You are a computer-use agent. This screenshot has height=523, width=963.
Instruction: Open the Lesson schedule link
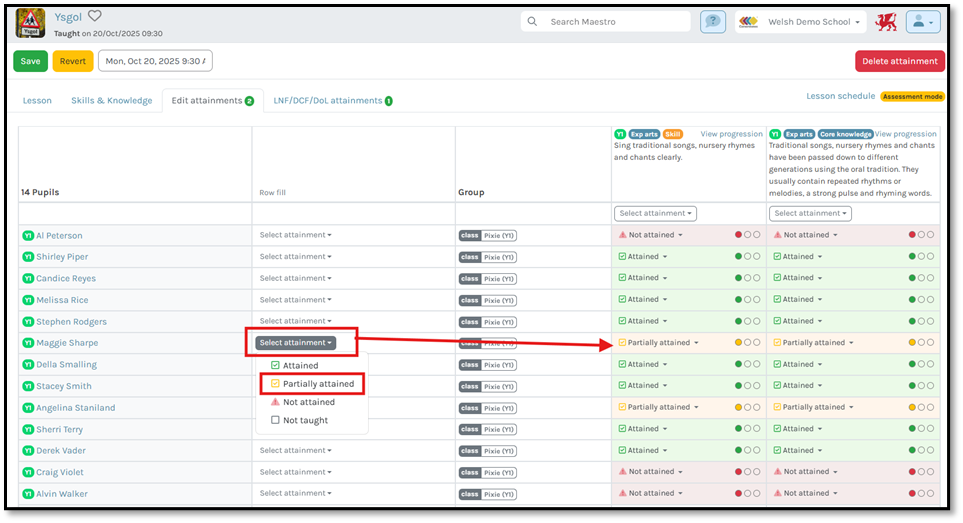click(840, 96)
